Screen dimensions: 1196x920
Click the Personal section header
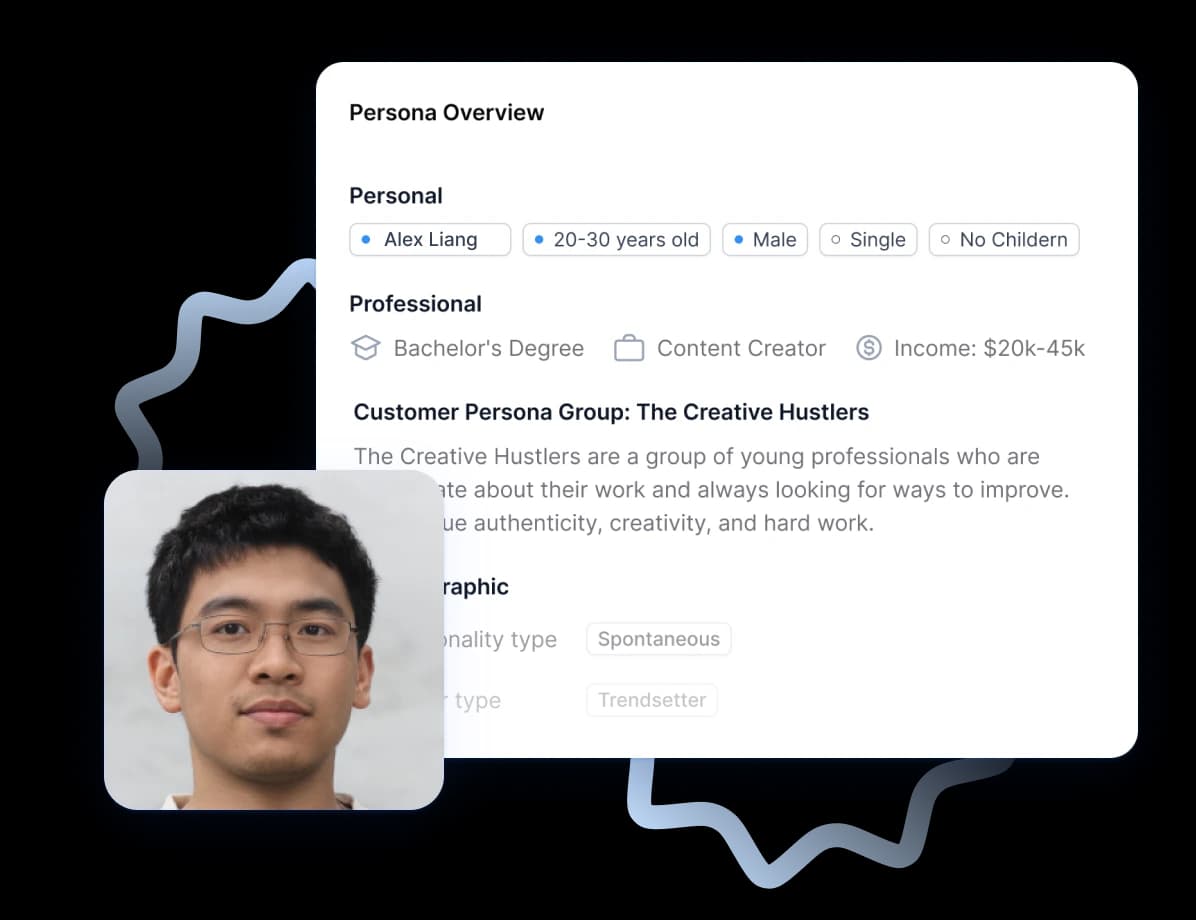(396, 195)
